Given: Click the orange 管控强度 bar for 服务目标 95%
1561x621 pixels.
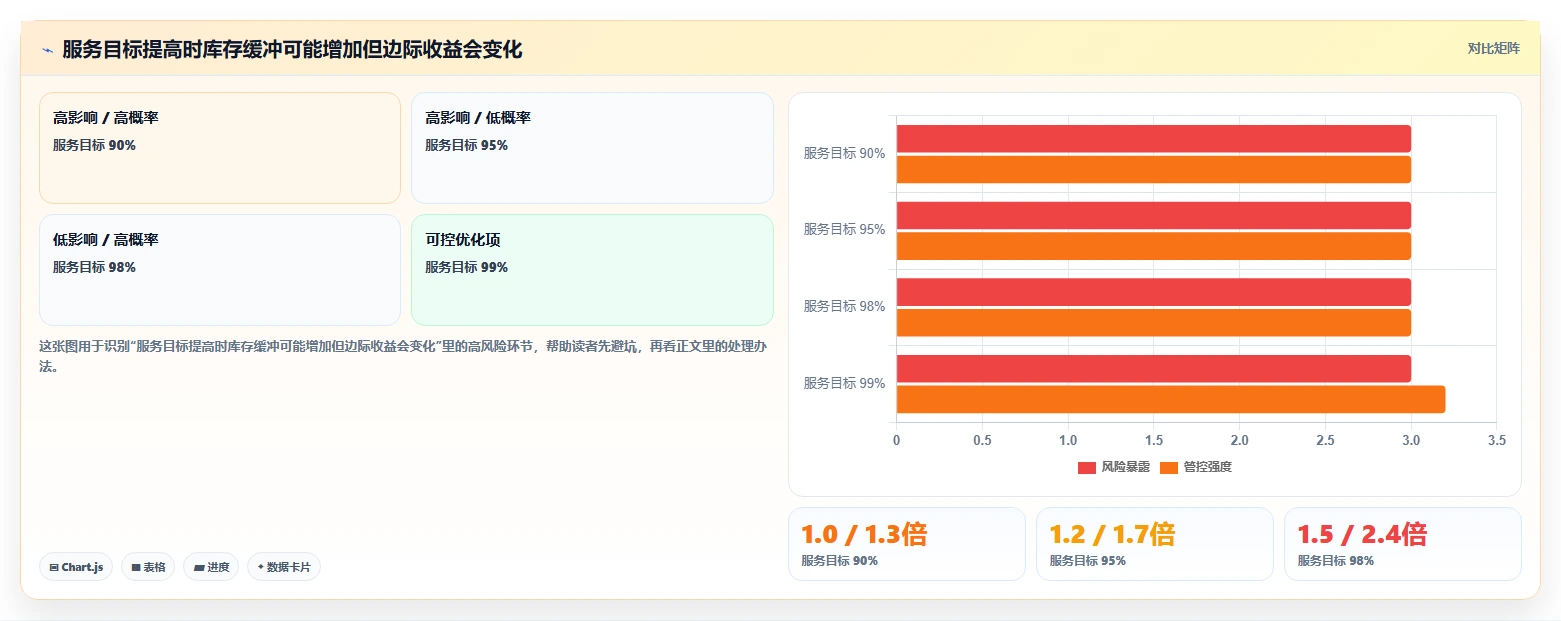Looking at the screenshot, I should click(1153, 246).
